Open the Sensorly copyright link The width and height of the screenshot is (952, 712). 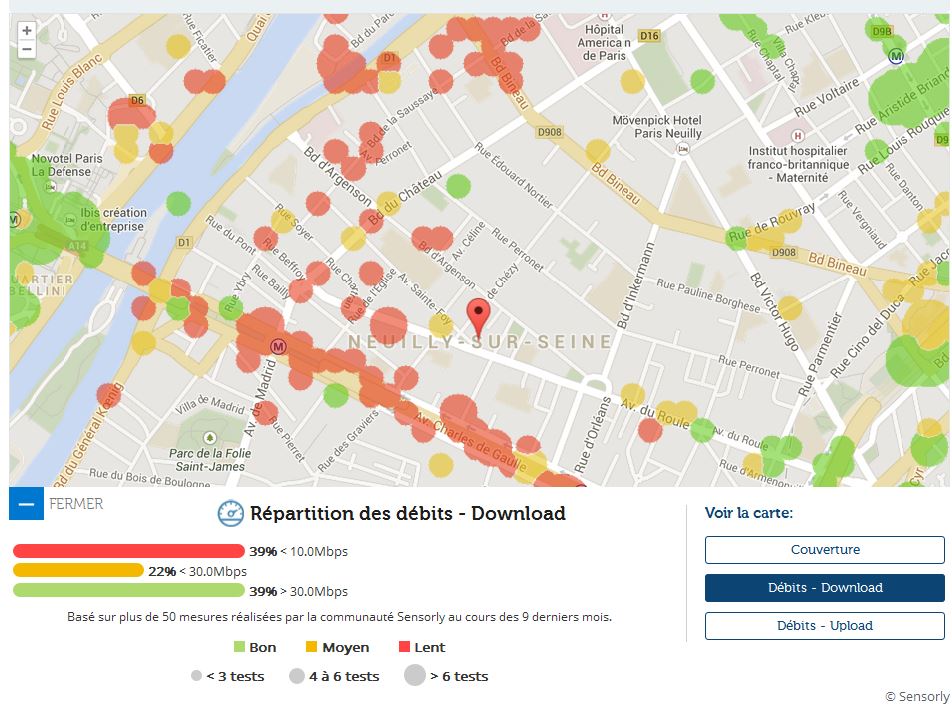point(916,696)
